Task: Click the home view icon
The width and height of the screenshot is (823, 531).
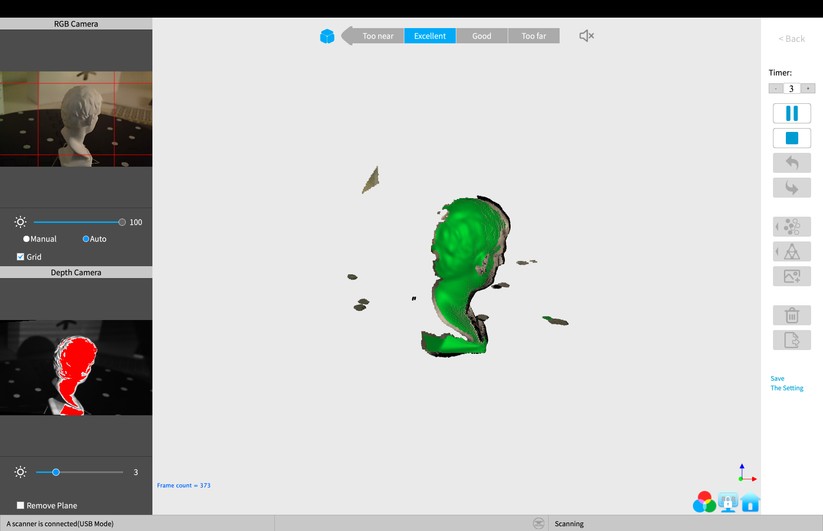Action: click(x=750, y=503)
